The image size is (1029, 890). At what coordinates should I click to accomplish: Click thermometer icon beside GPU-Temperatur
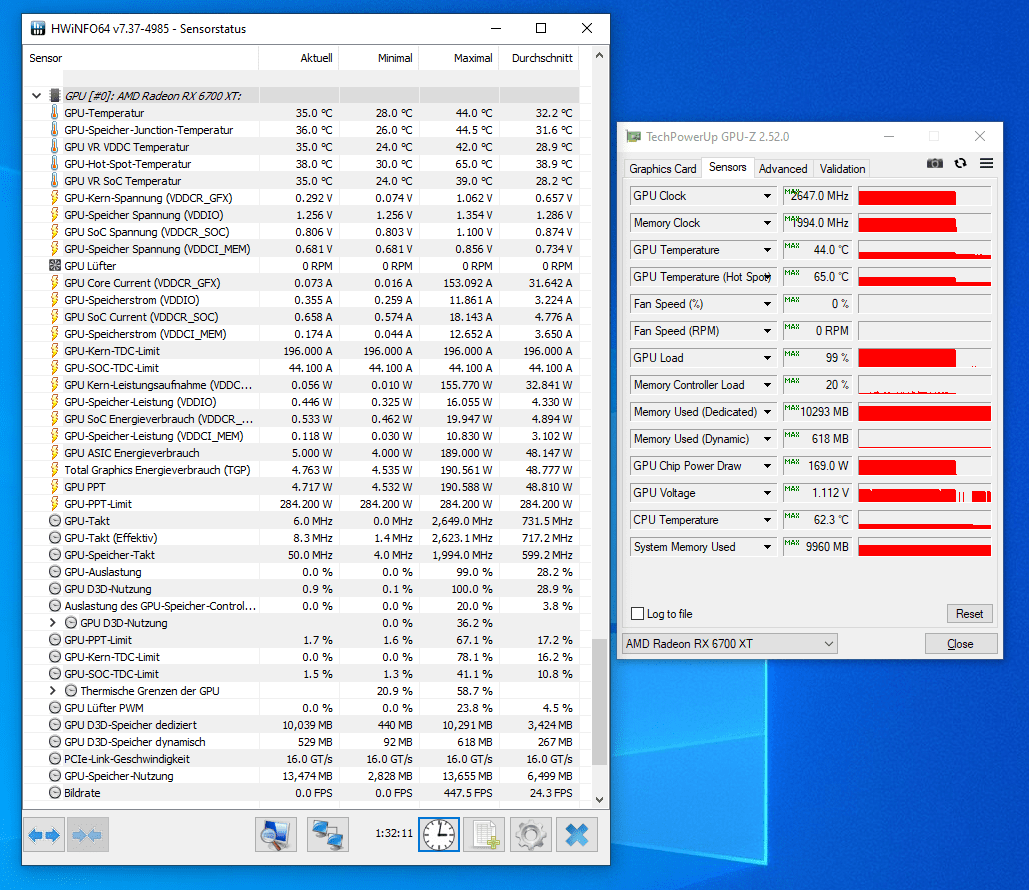click(x=54, y=112)
